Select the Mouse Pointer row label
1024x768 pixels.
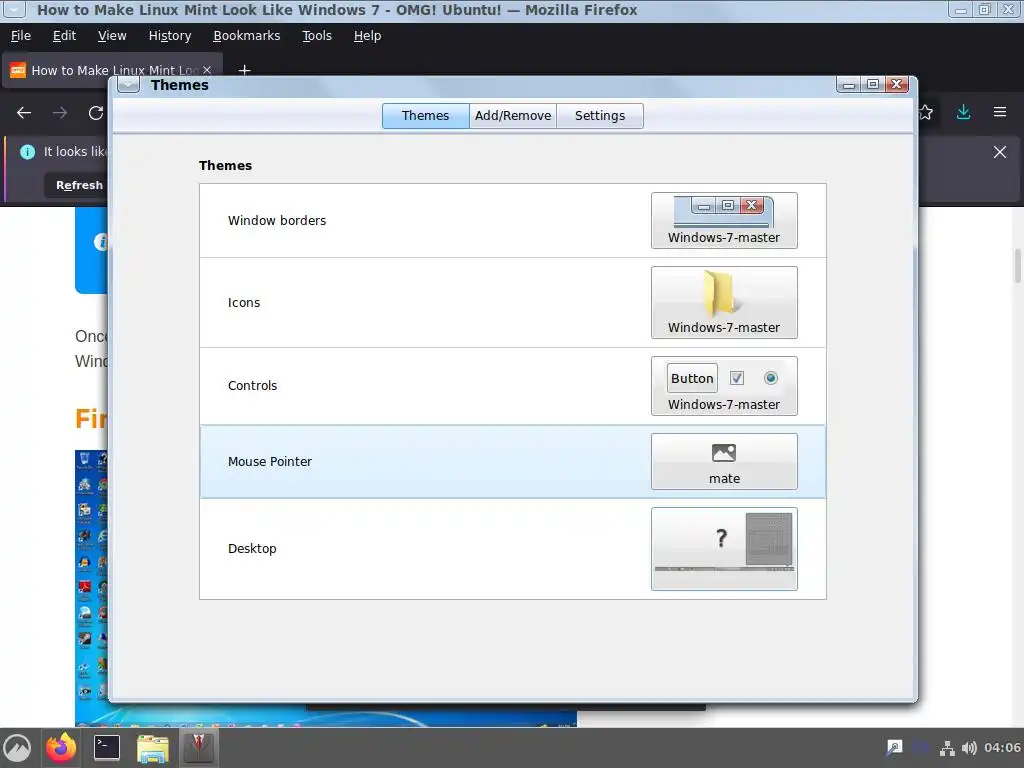tap(270, 462)
